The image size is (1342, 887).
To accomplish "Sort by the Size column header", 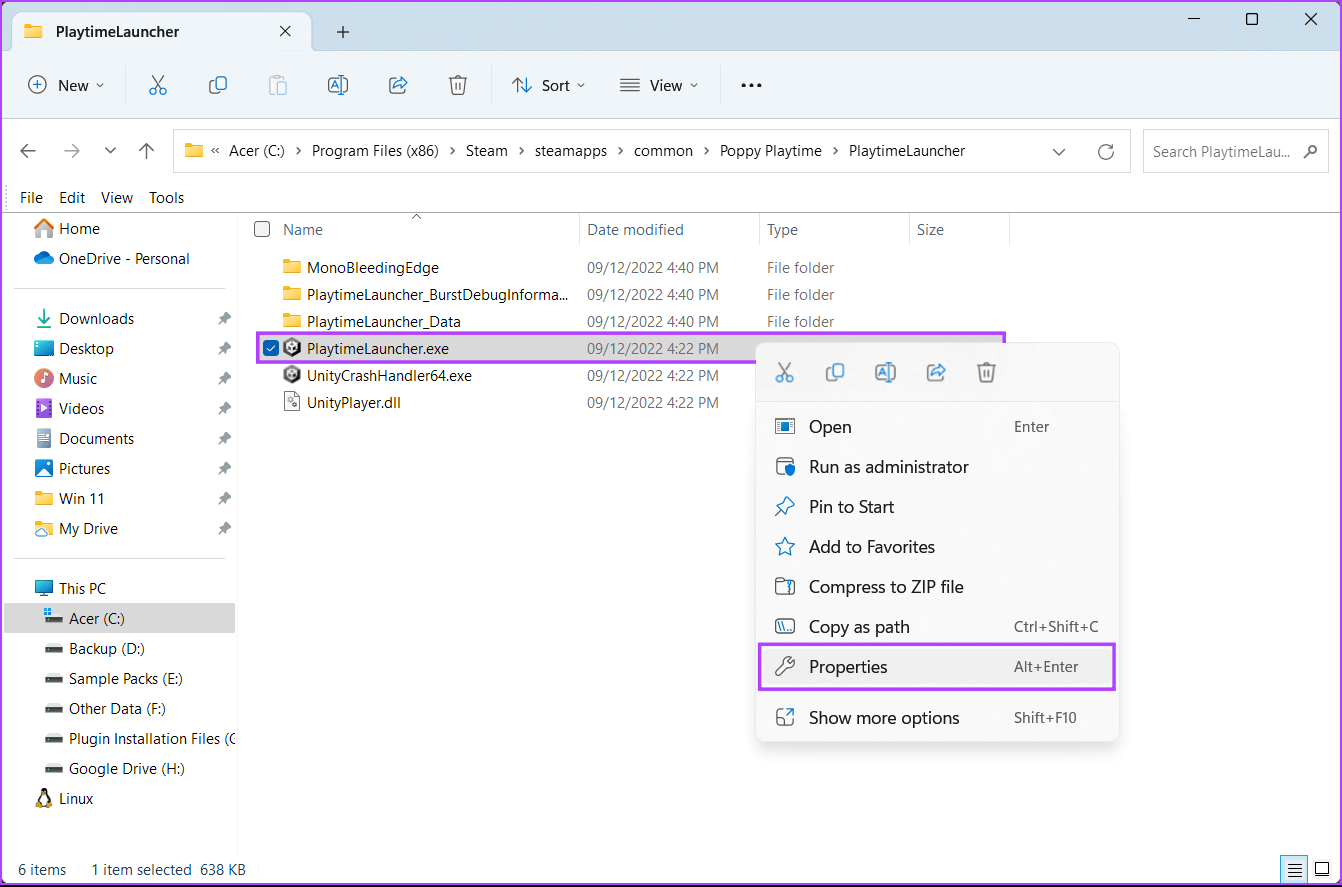I will coord(930,230).
